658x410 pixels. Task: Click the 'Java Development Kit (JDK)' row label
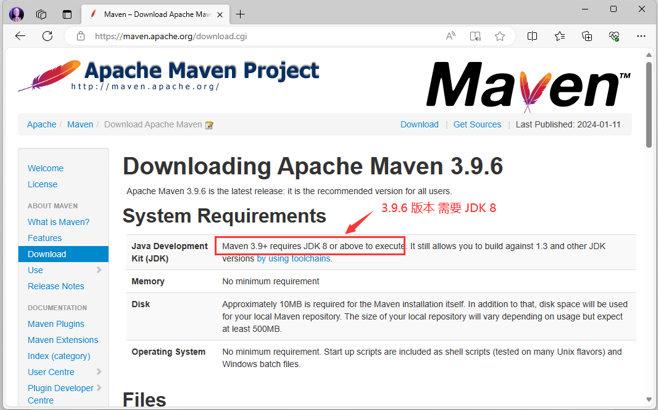[170, 252]
